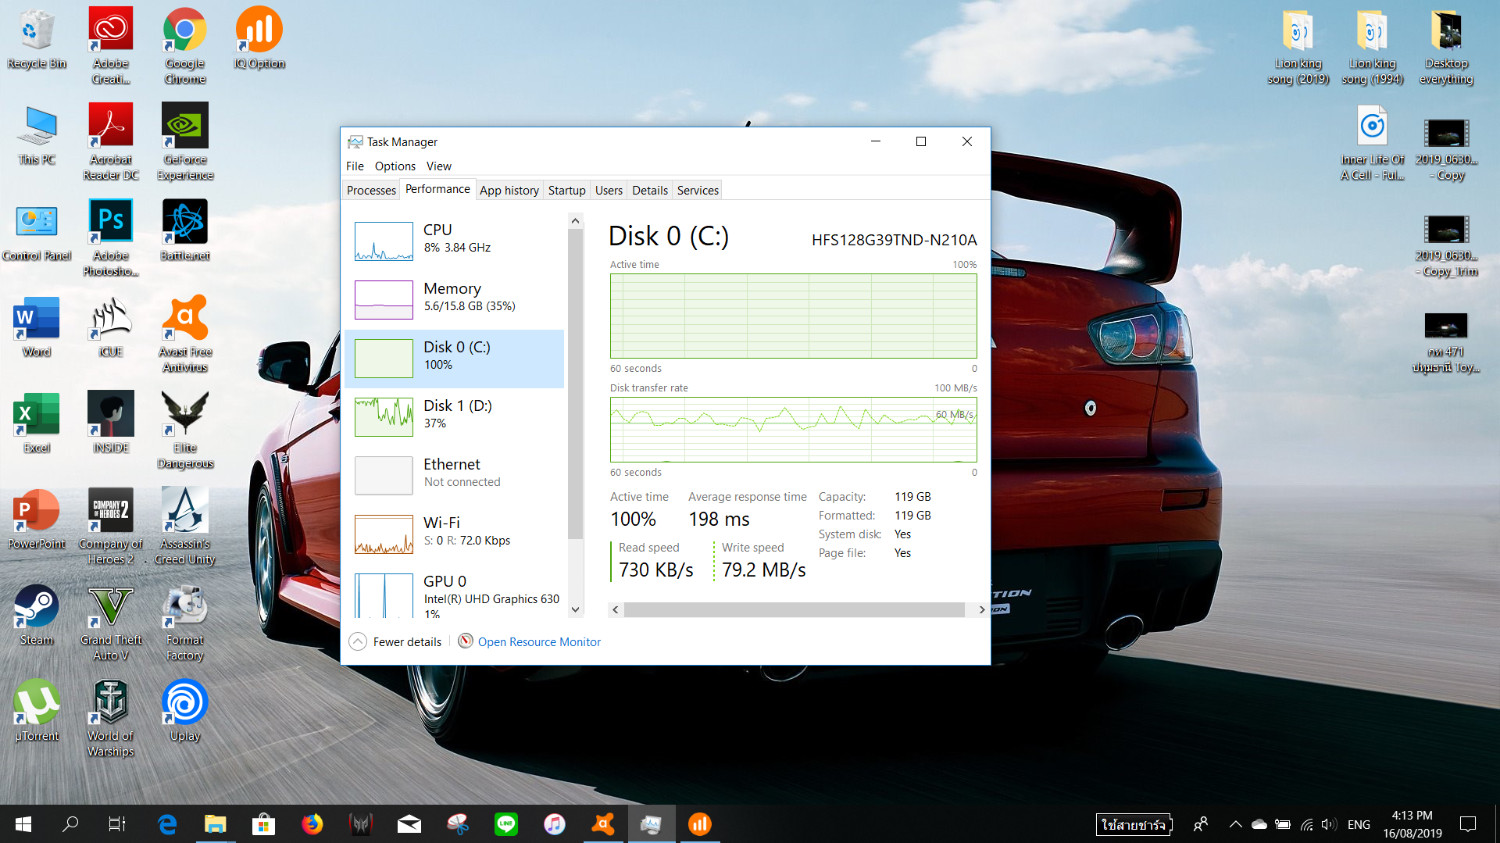
Task: Select Steam desktop icon
Action: coord(37,616)
